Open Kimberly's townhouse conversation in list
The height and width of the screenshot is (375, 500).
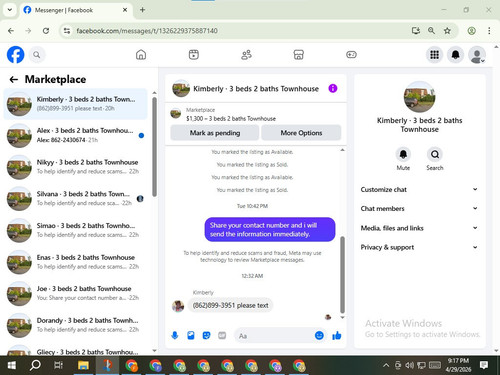pyautogui.click(x=75, y=104)
